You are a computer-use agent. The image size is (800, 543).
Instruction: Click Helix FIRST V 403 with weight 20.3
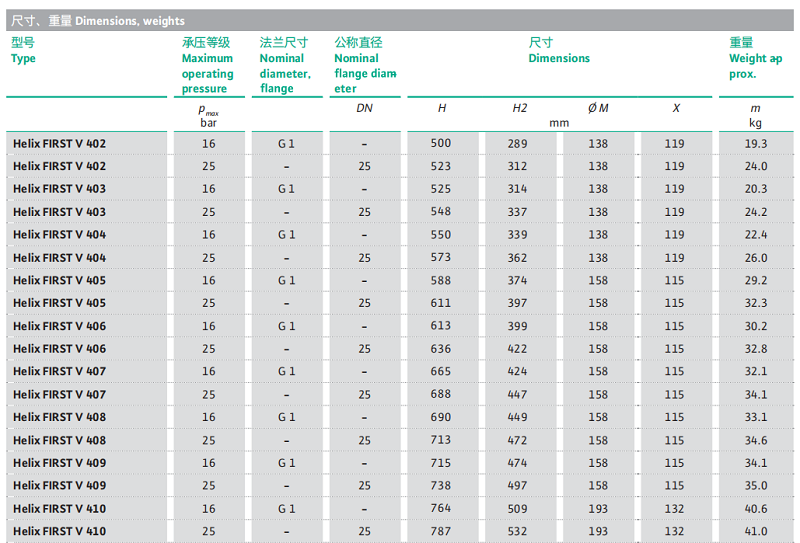(x=59, y=189)
